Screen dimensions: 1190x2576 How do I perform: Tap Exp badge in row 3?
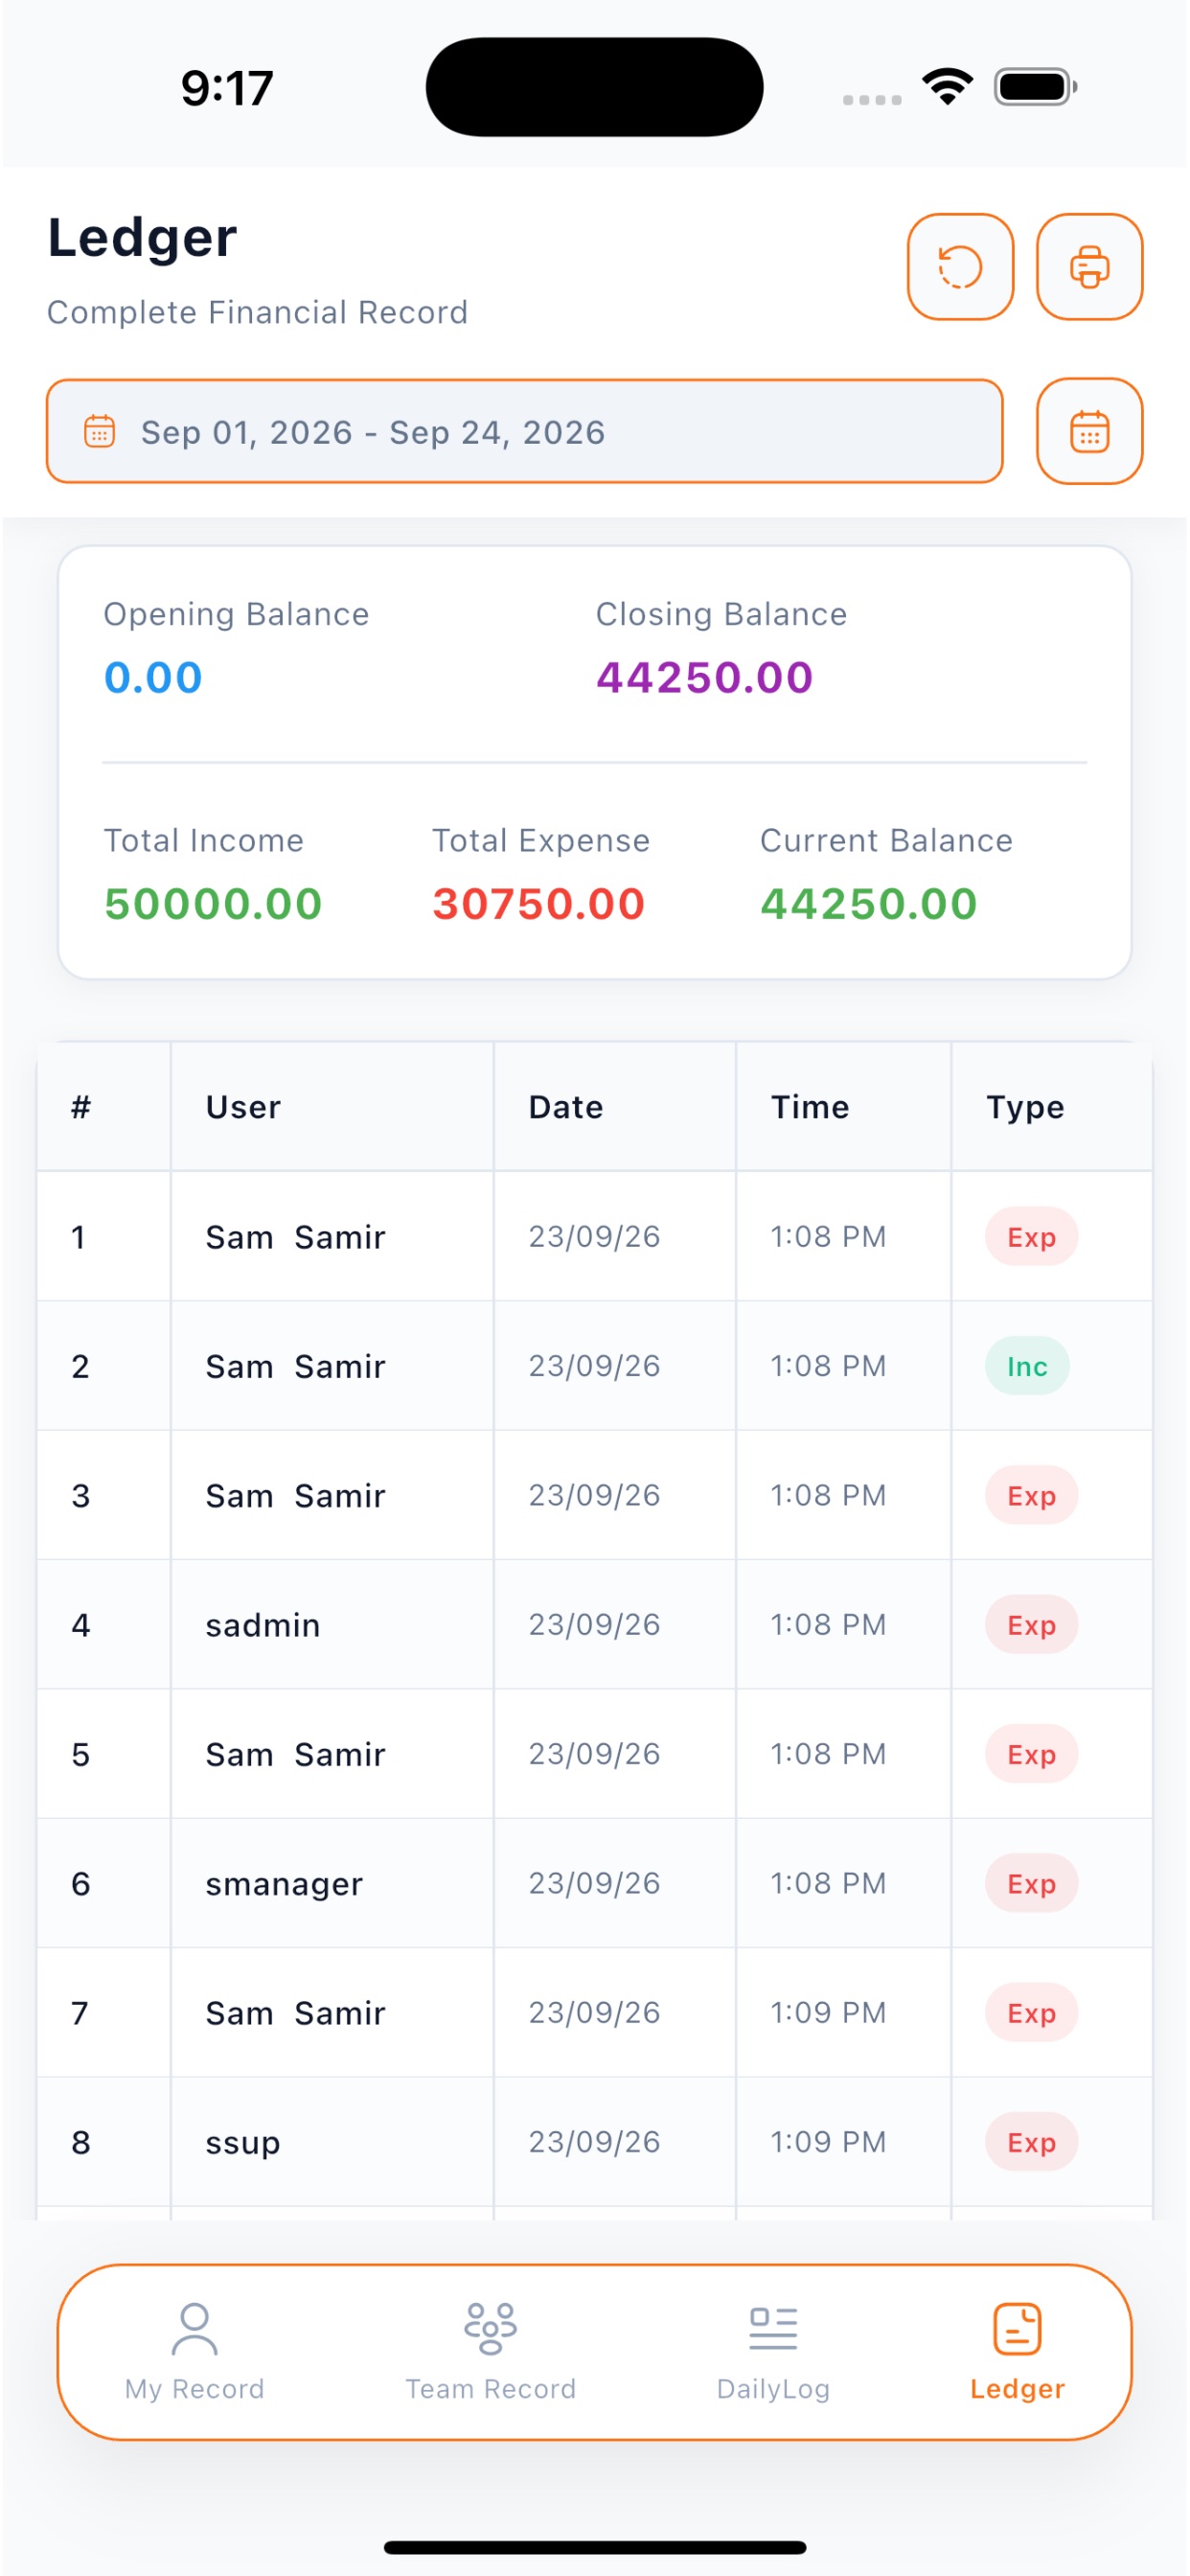[x=1031, y=1496]
